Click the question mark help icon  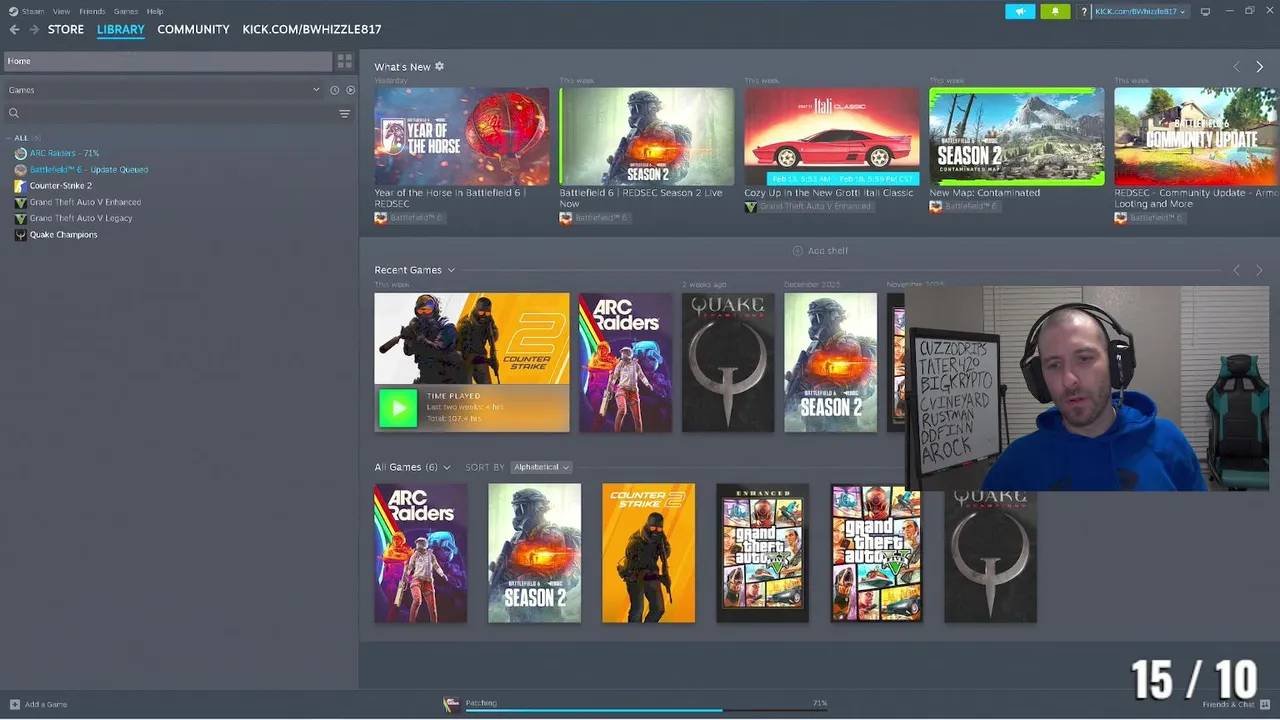(x=1083, y=12)
